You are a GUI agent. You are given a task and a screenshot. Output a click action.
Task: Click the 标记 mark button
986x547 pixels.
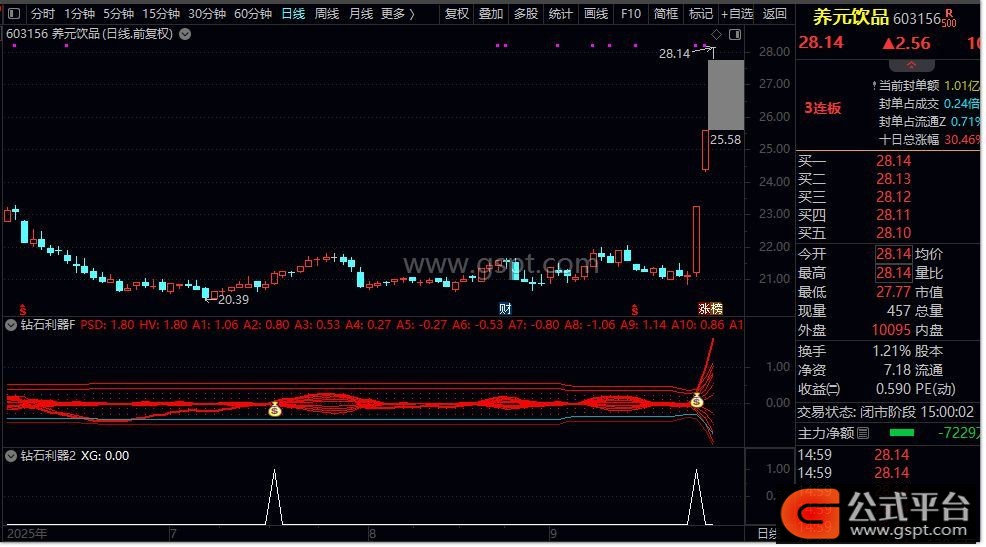(701, 13)
